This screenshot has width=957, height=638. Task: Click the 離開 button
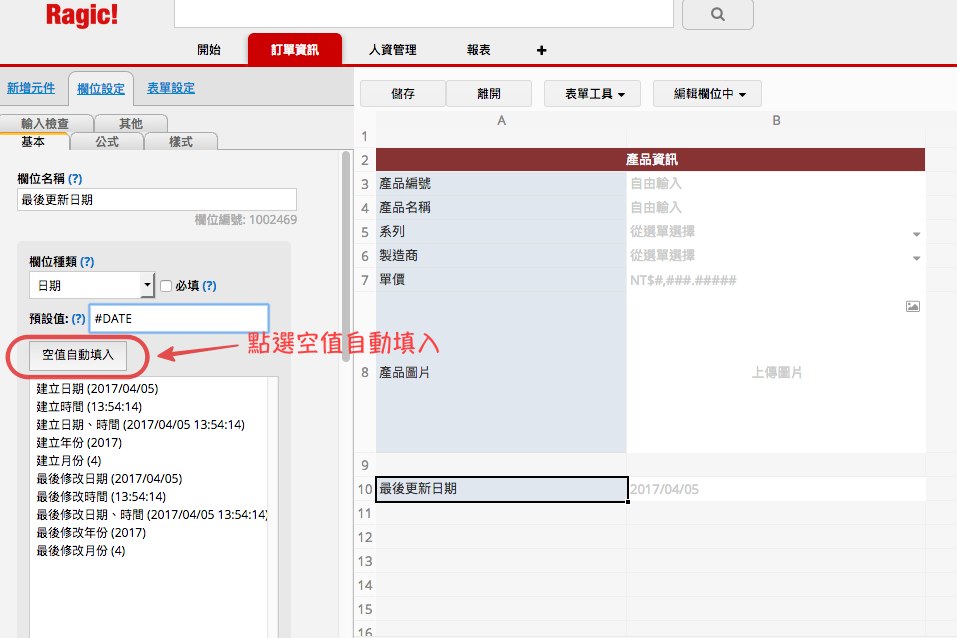coord(488,94)
